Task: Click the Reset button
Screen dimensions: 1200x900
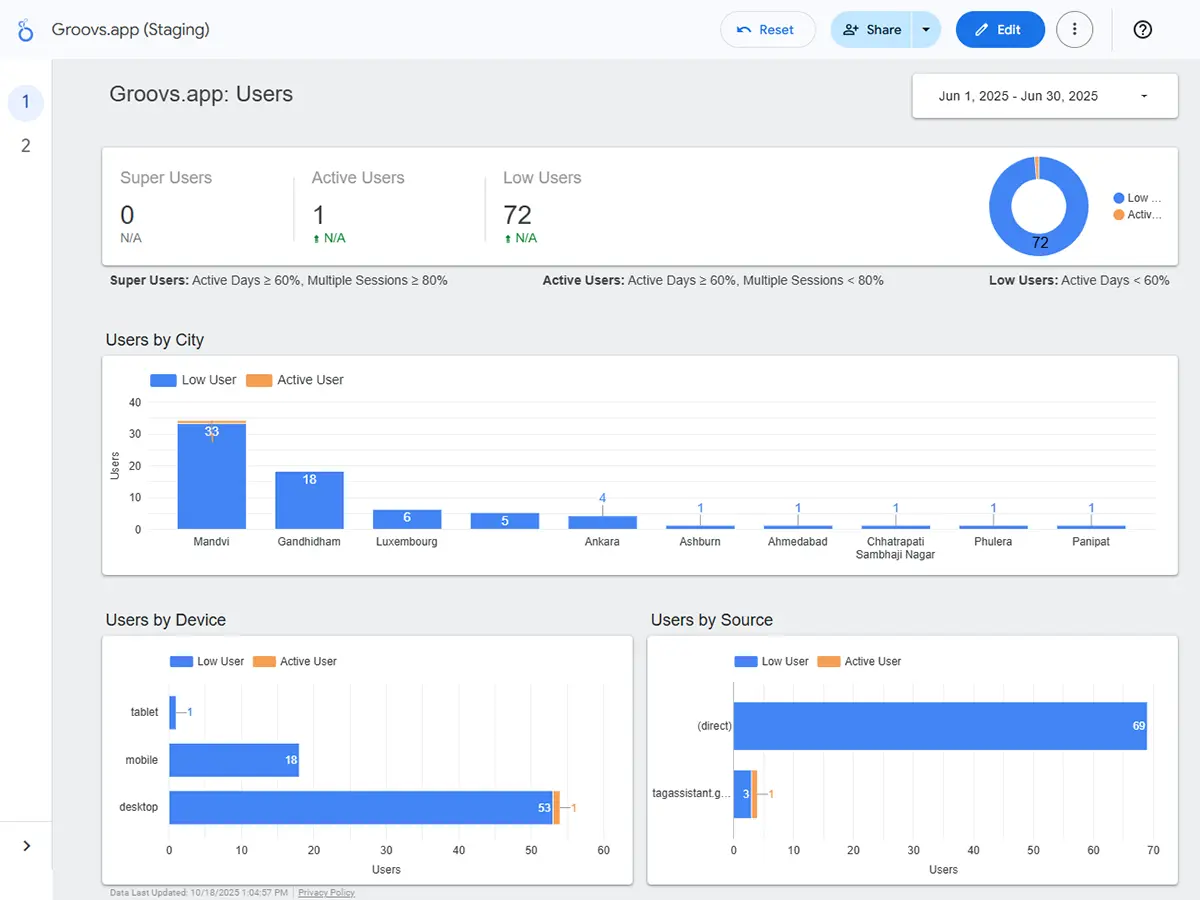Action: pos(767,30)
